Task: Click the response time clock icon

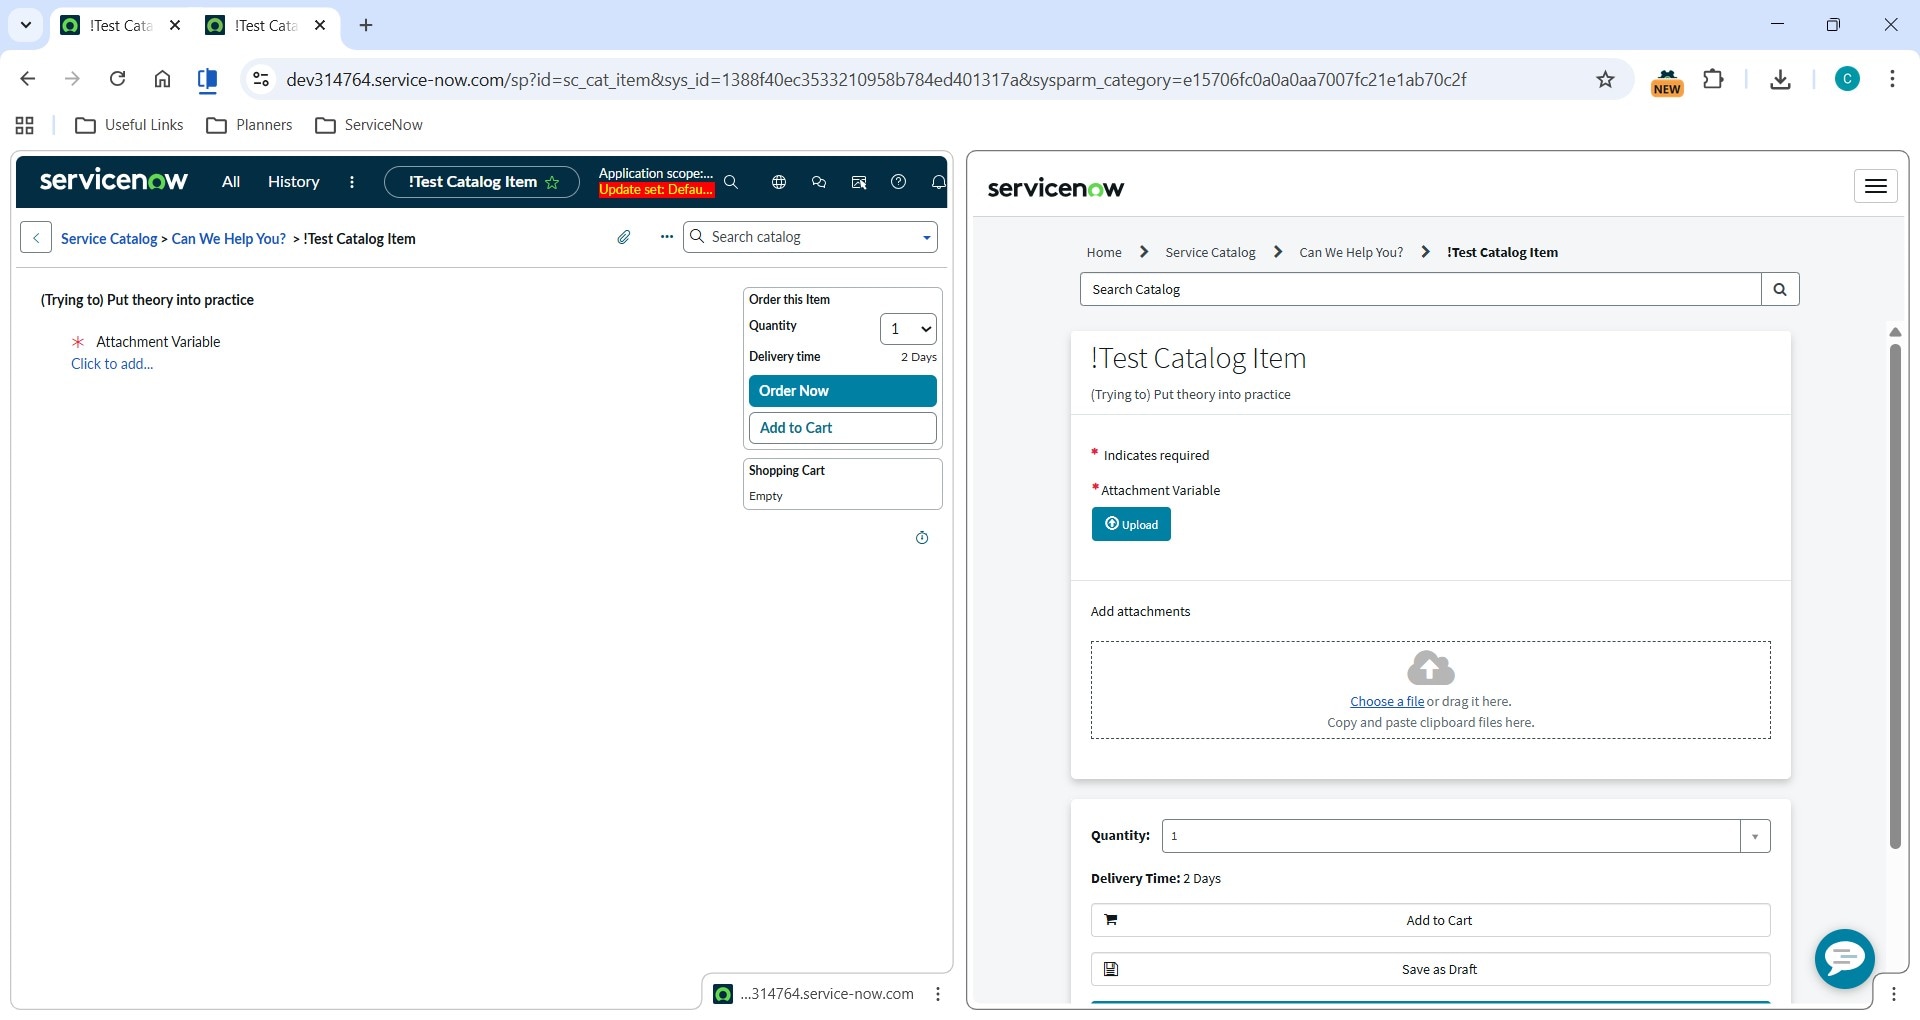Action: tap(922, 538)
